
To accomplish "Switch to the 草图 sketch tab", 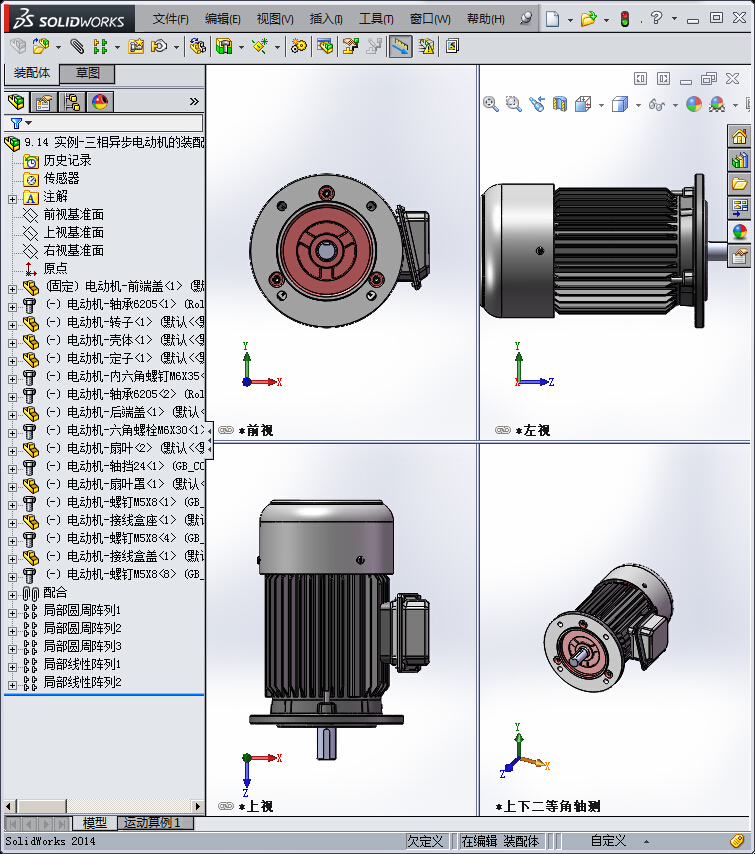I will pyautogui.click(x=87, y=73).
